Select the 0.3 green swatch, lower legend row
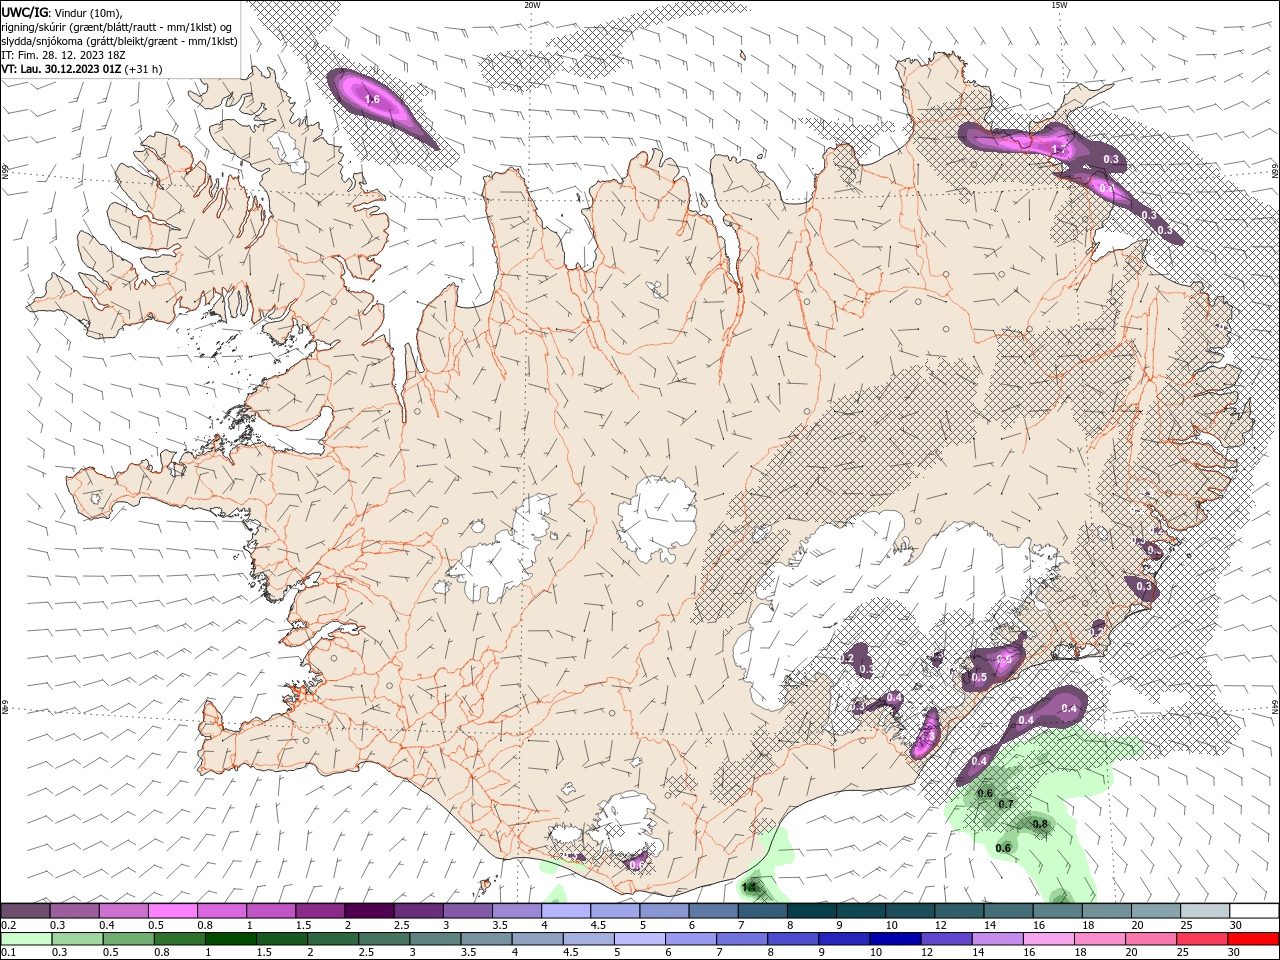 (x=80, y=939)
